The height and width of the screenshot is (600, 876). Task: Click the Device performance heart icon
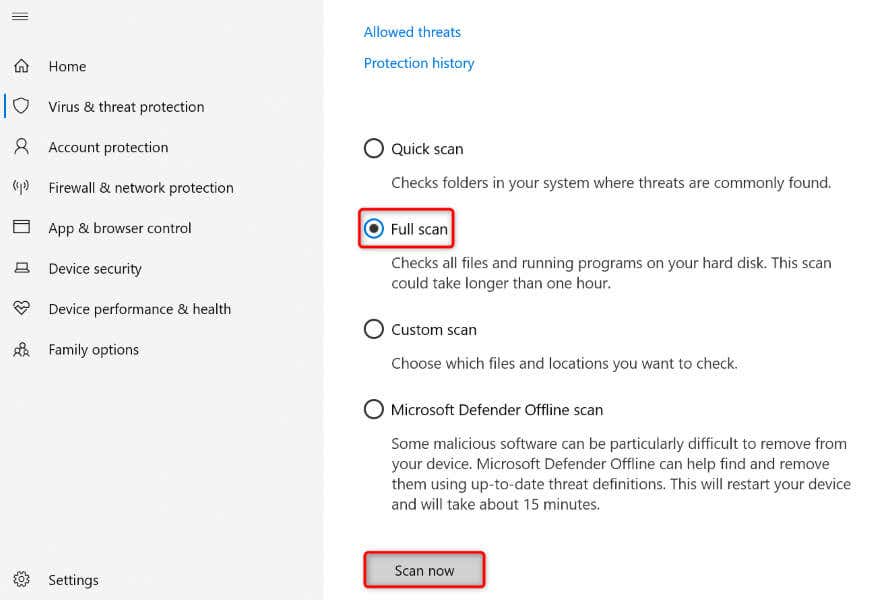pos(21,308)
